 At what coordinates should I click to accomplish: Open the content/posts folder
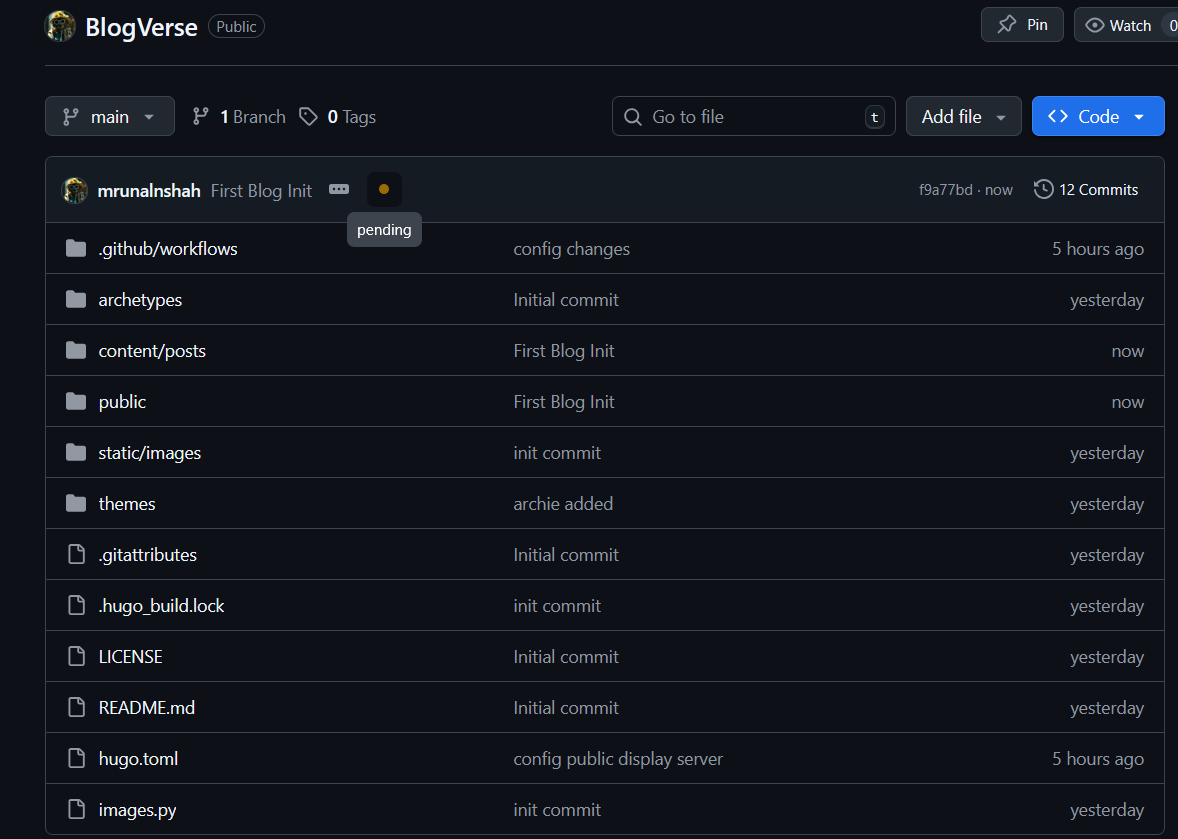(152, 351)
